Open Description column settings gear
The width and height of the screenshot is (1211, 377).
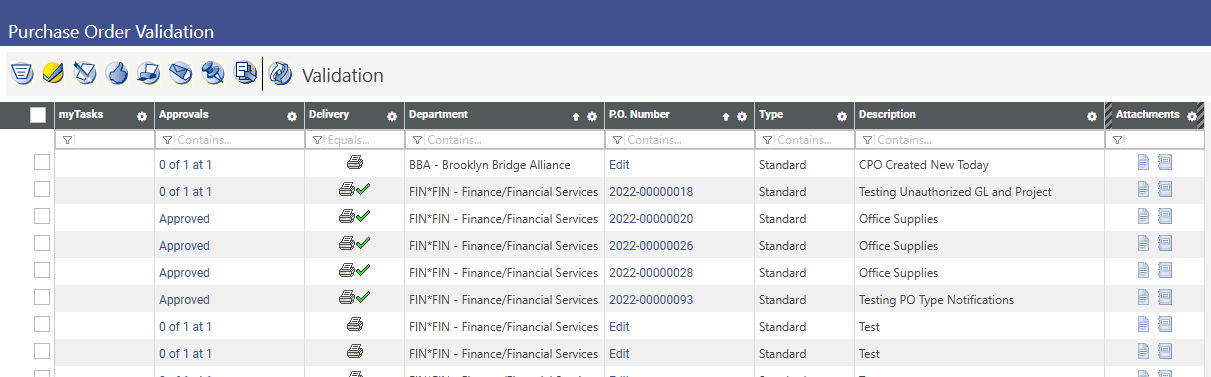(x=1092, y=116)
